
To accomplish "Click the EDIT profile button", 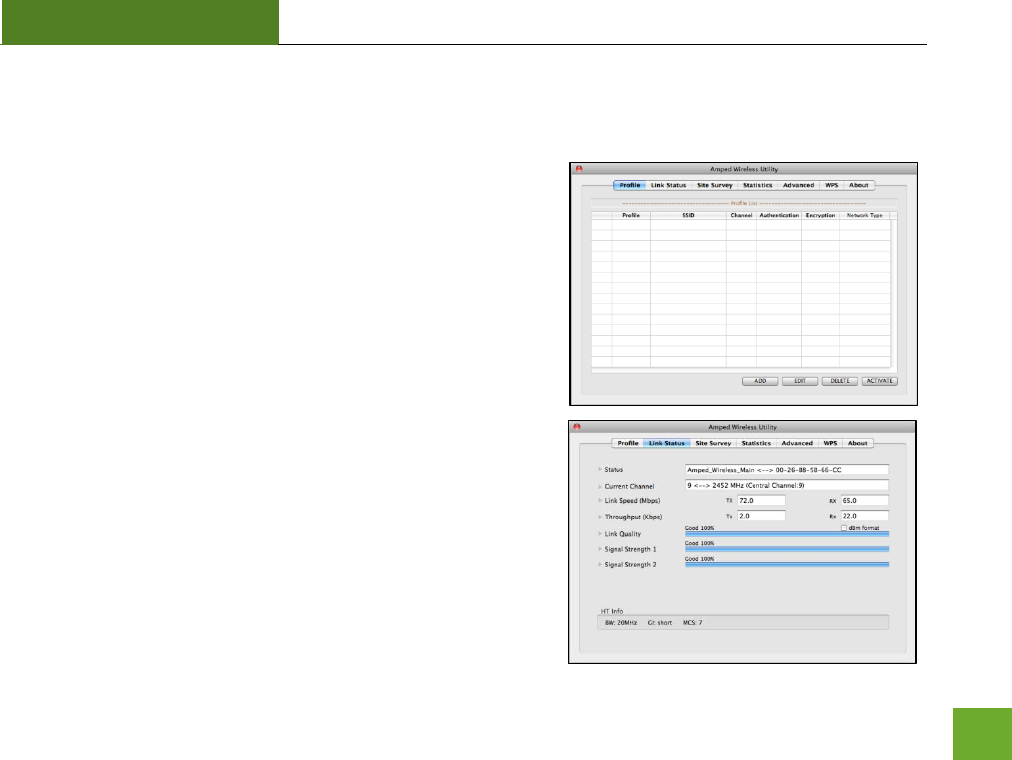I will 800,381.
